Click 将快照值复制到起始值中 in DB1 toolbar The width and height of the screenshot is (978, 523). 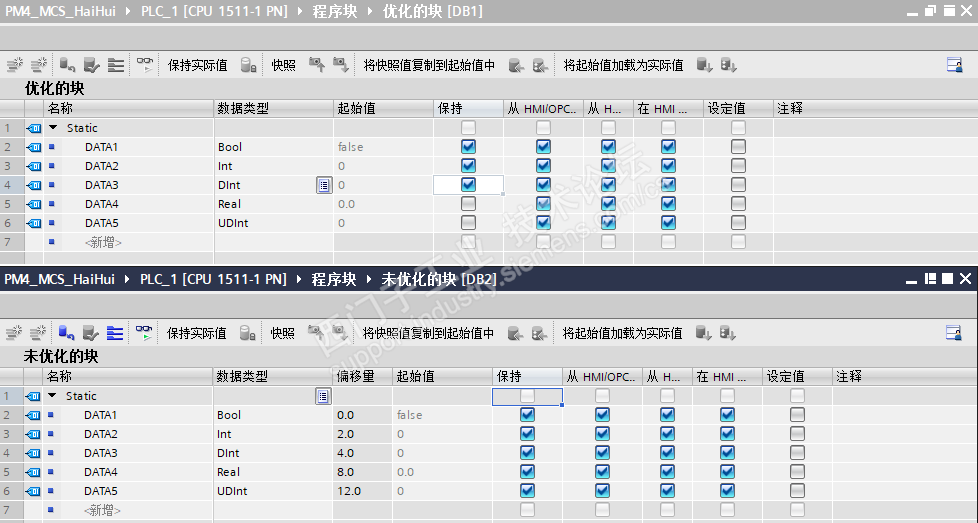tap(429, 65)
